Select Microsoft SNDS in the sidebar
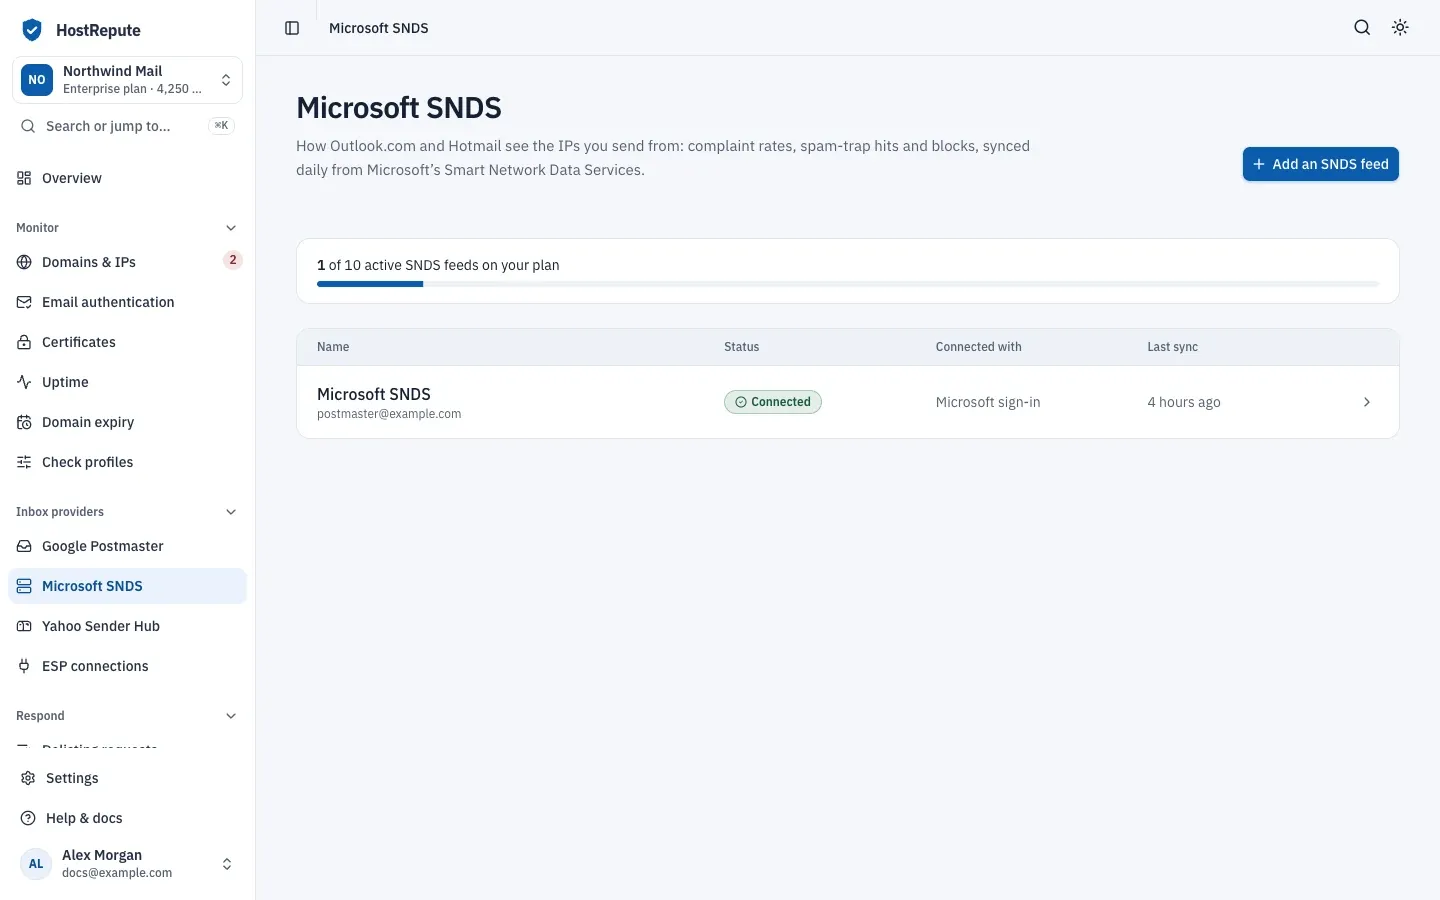This screenshot has width=1440, height=900. pos(127,586)
